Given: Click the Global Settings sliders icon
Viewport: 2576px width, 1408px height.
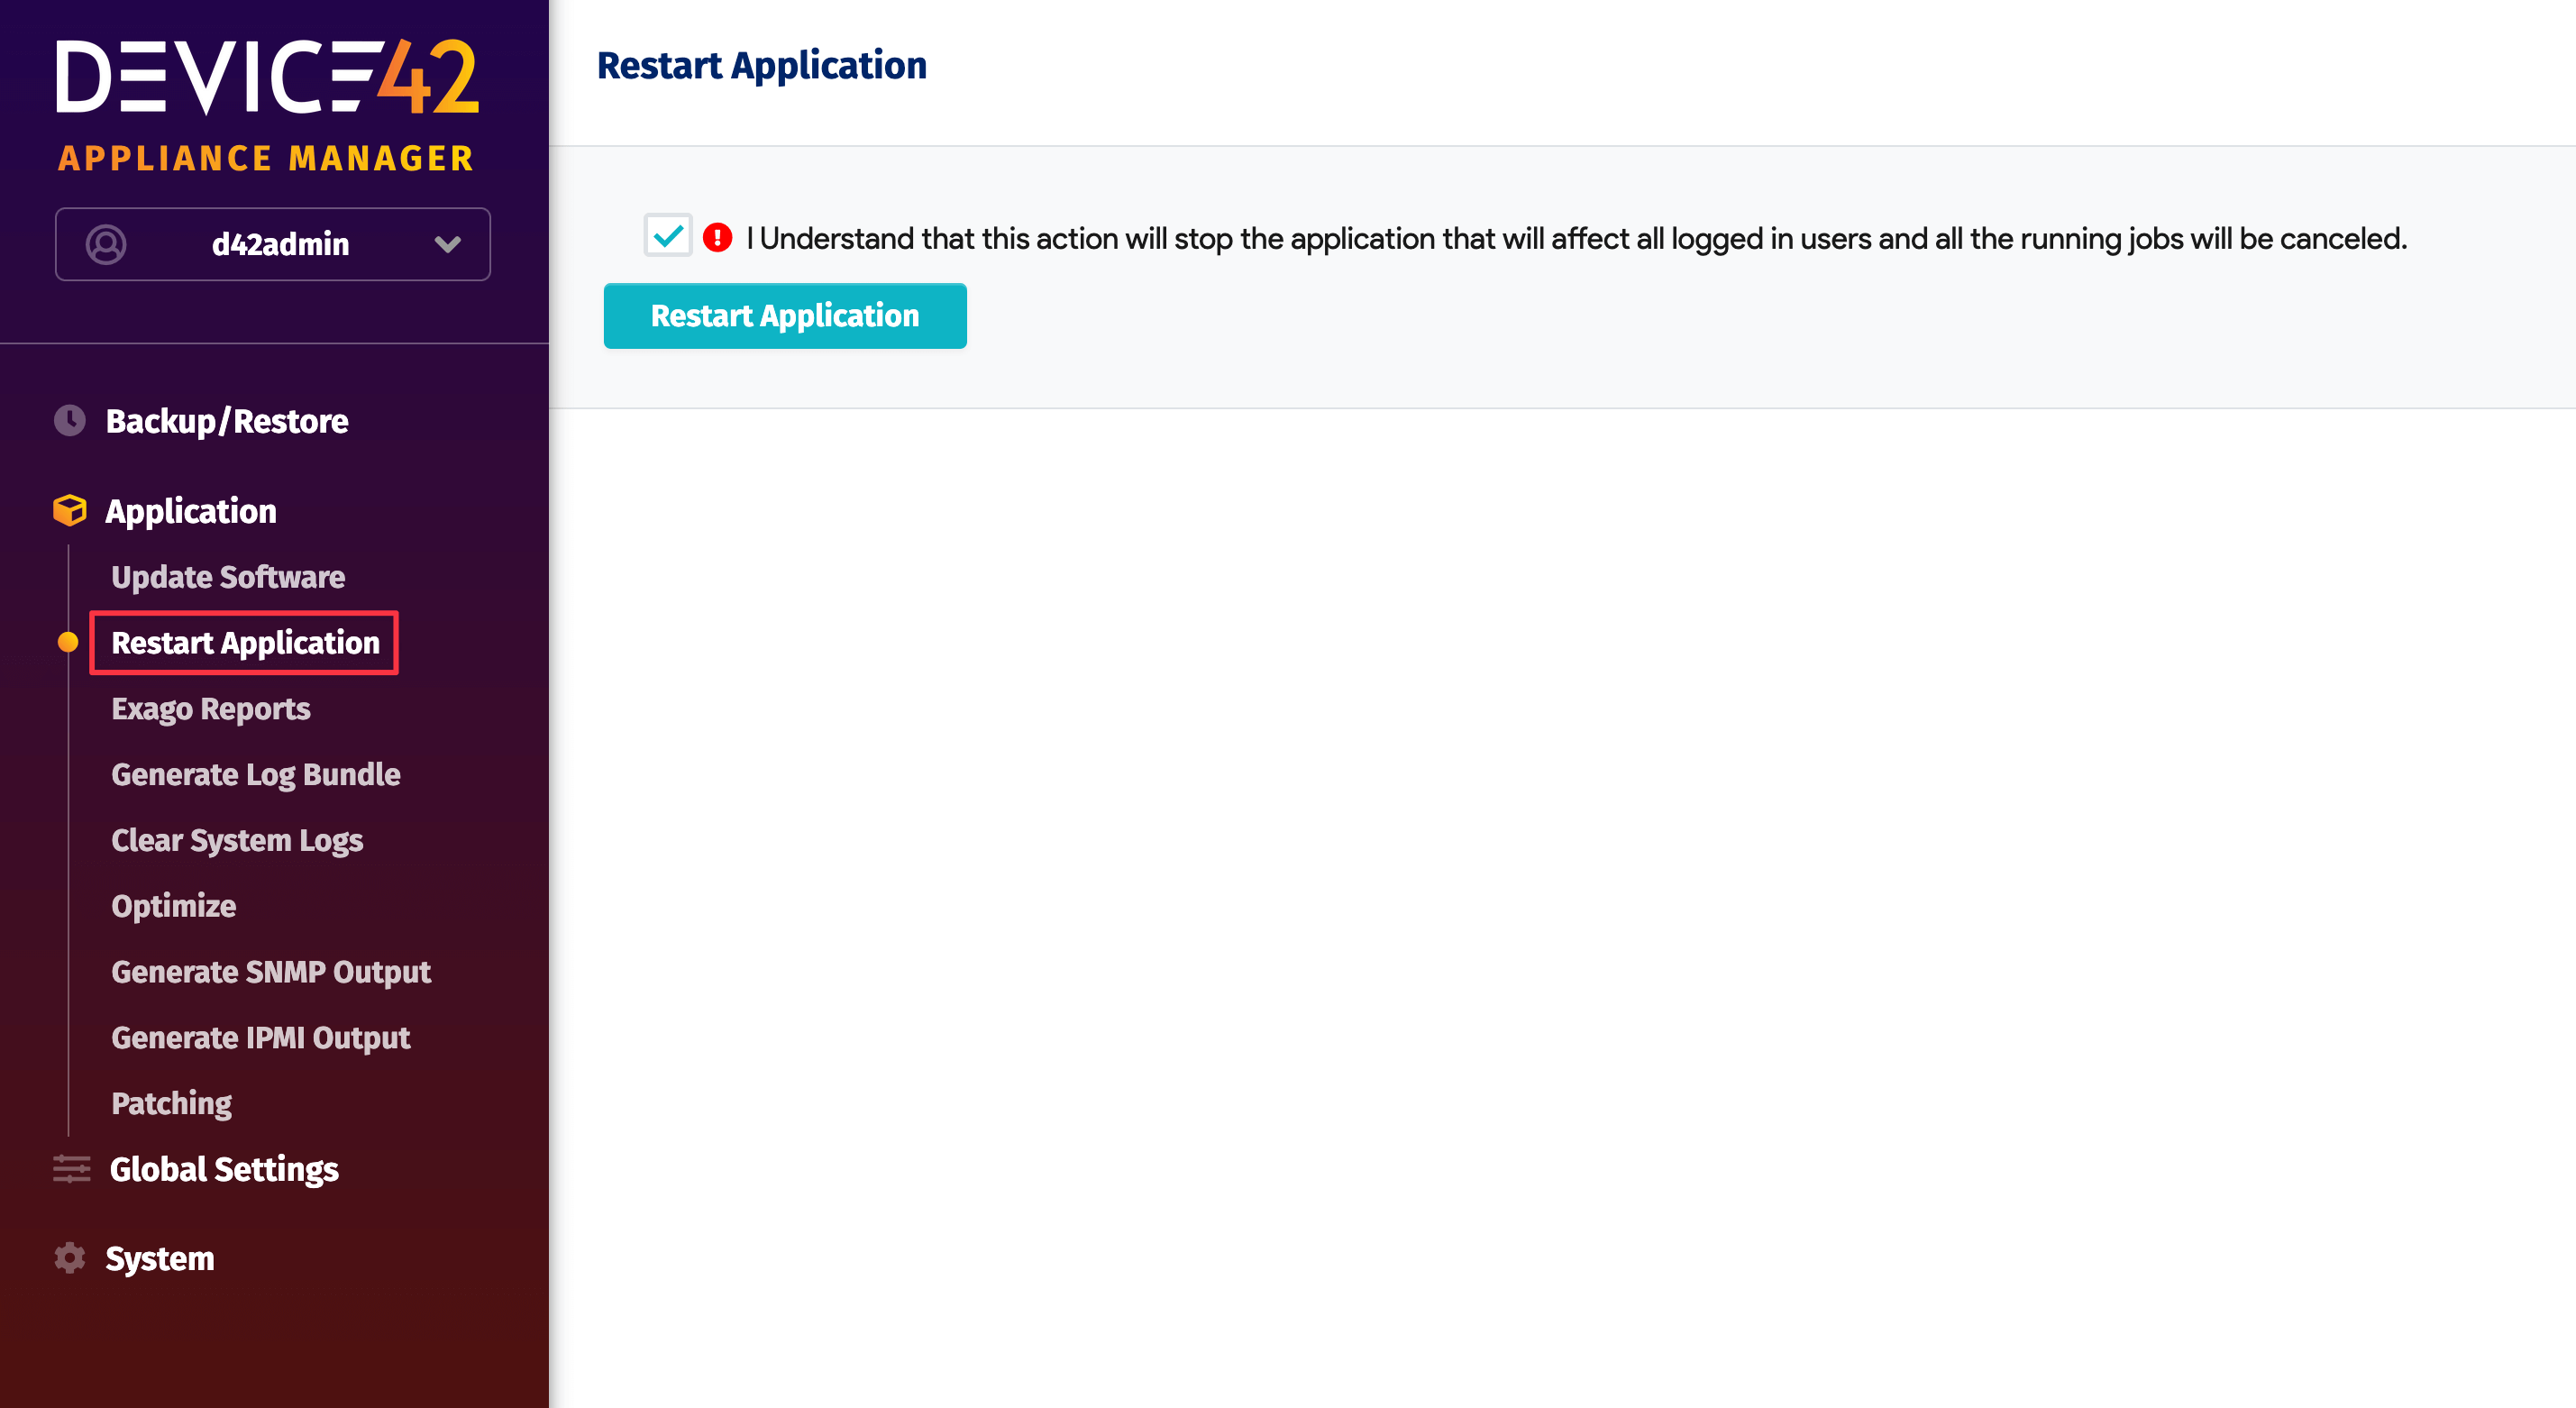Looking at the screenshot, I should pos(71,1168).
